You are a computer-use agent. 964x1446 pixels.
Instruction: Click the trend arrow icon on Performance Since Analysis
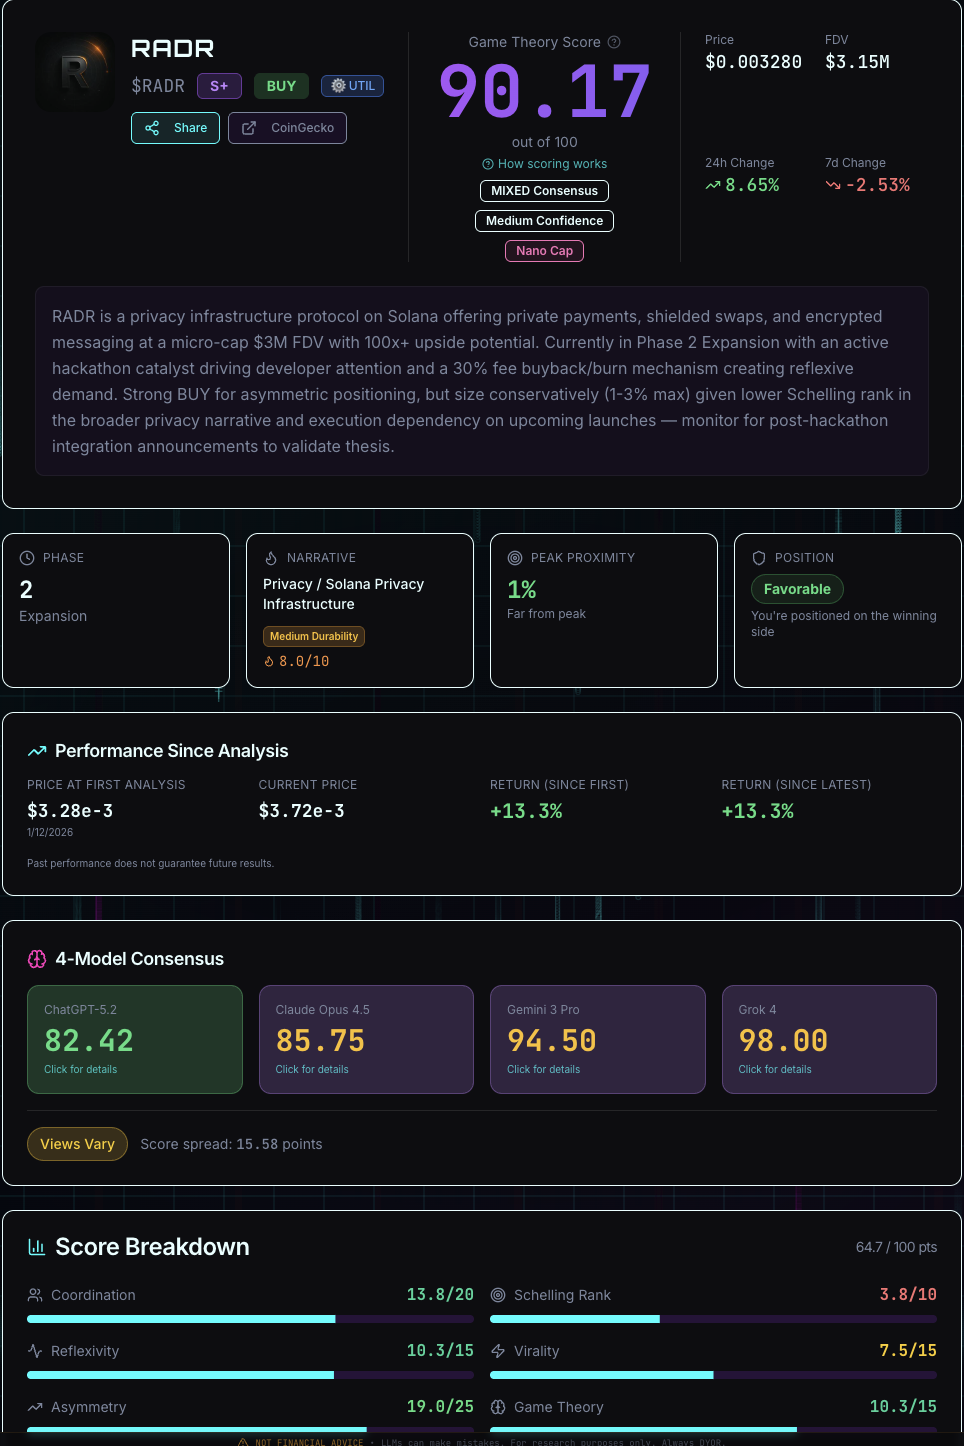[x=37, y=751]
